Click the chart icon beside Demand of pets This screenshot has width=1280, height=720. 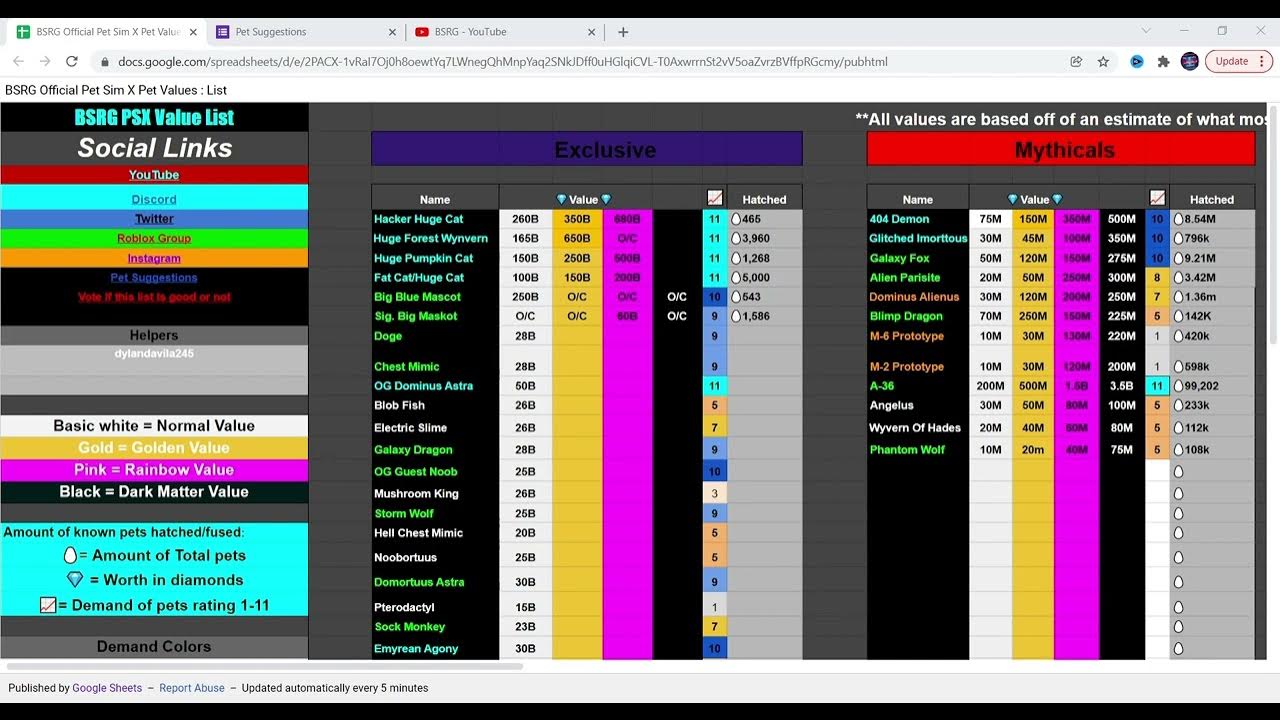[x=48, y=605]
